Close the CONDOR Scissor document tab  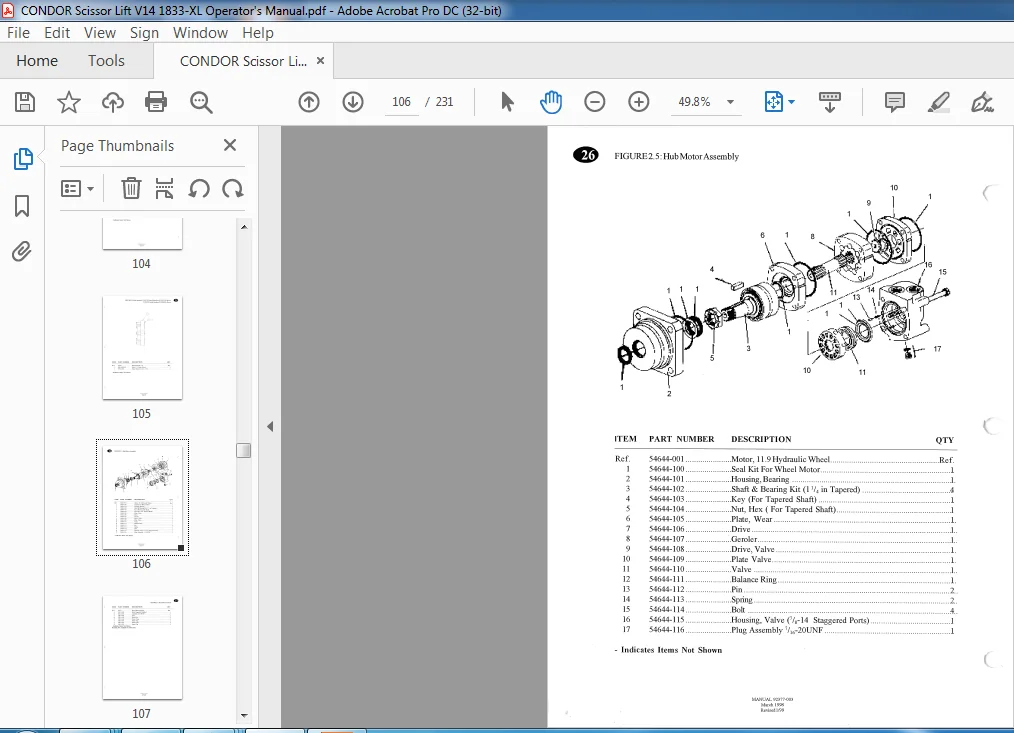click(320, 60)
